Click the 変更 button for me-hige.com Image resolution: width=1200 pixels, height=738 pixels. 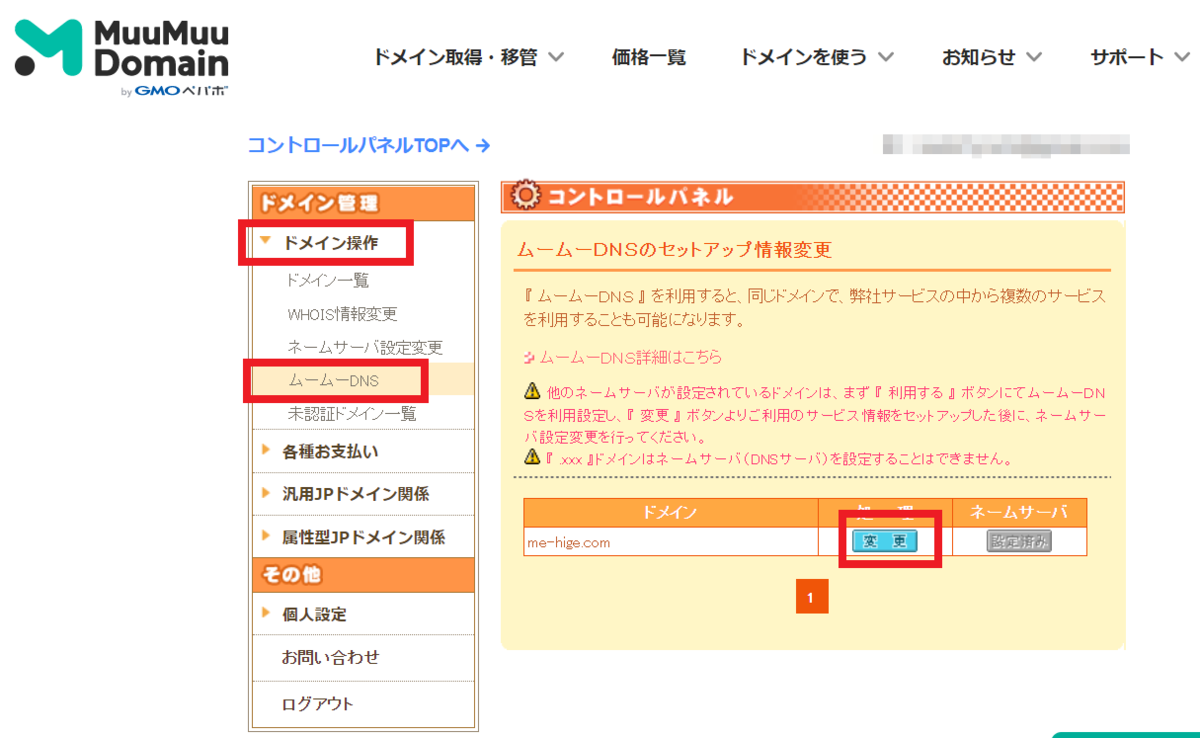[x=885, y=541]
